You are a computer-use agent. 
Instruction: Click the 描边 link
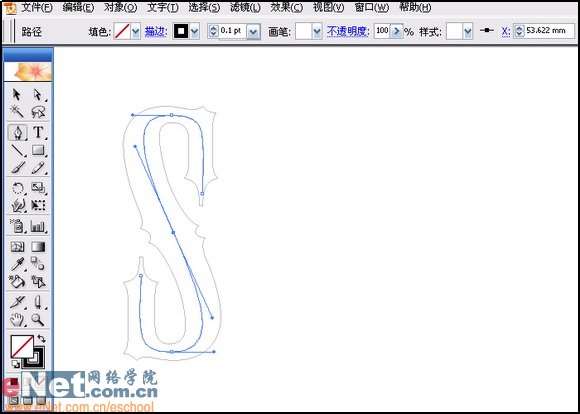(x=156, y=32)
